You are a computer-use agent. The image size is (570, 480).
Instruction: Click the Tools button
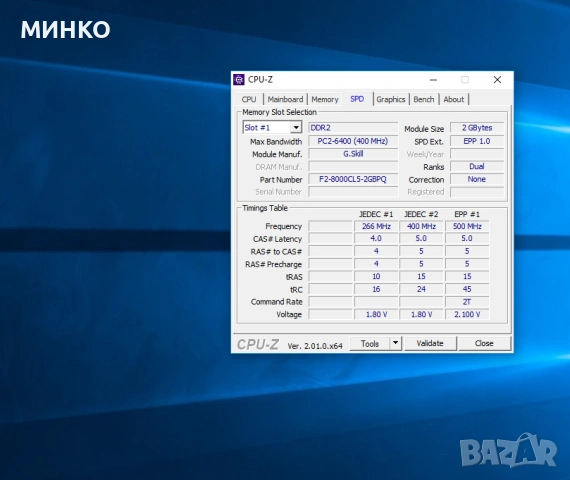coord(370,343)
